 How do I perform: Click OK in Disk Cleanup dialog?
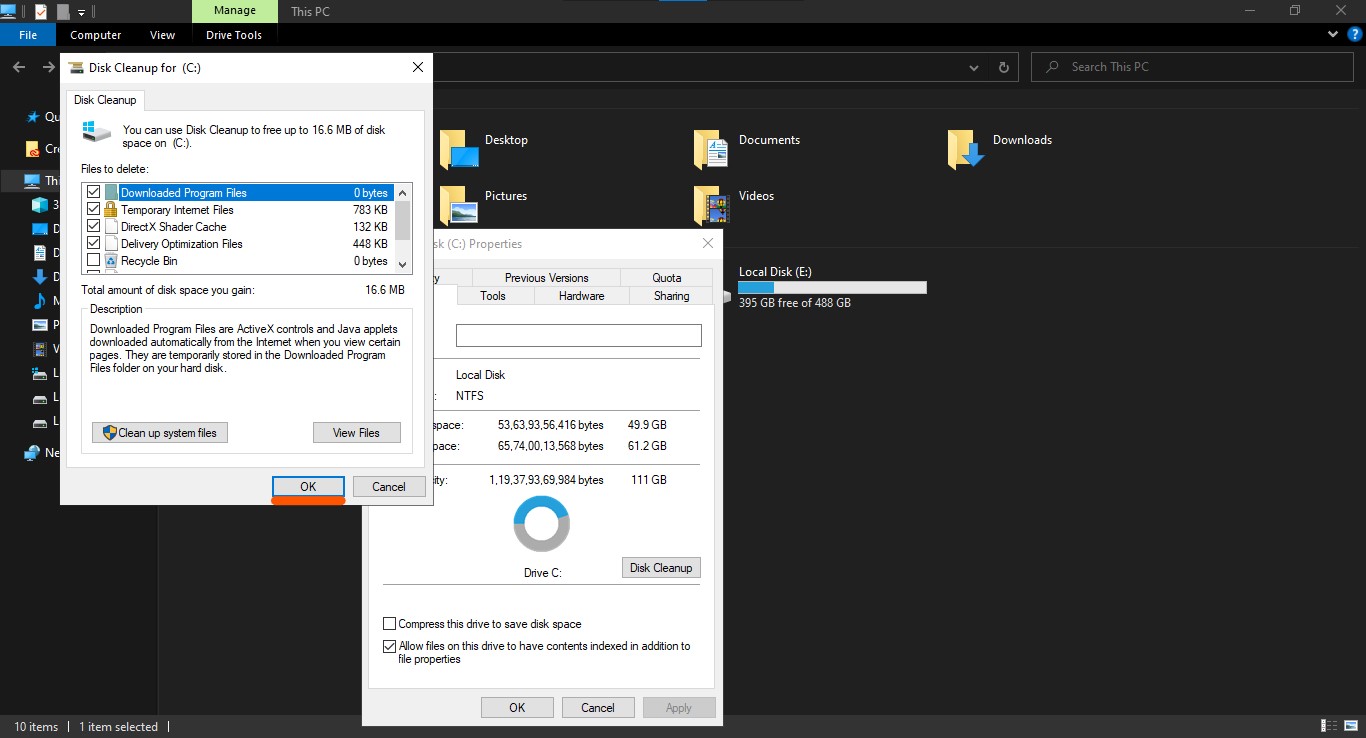308,487
